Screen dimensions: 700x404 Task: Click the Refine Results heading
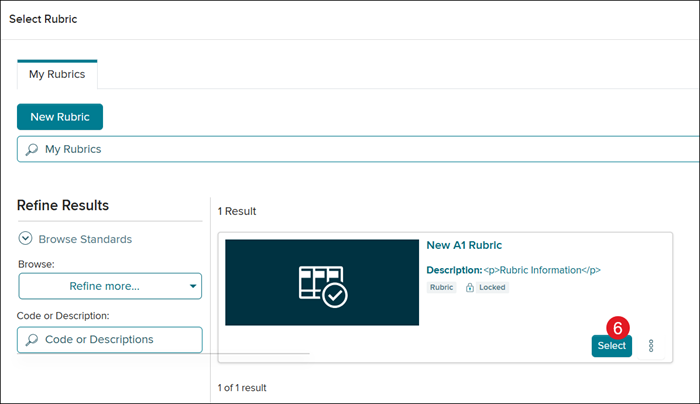click(x=63, y=205)
